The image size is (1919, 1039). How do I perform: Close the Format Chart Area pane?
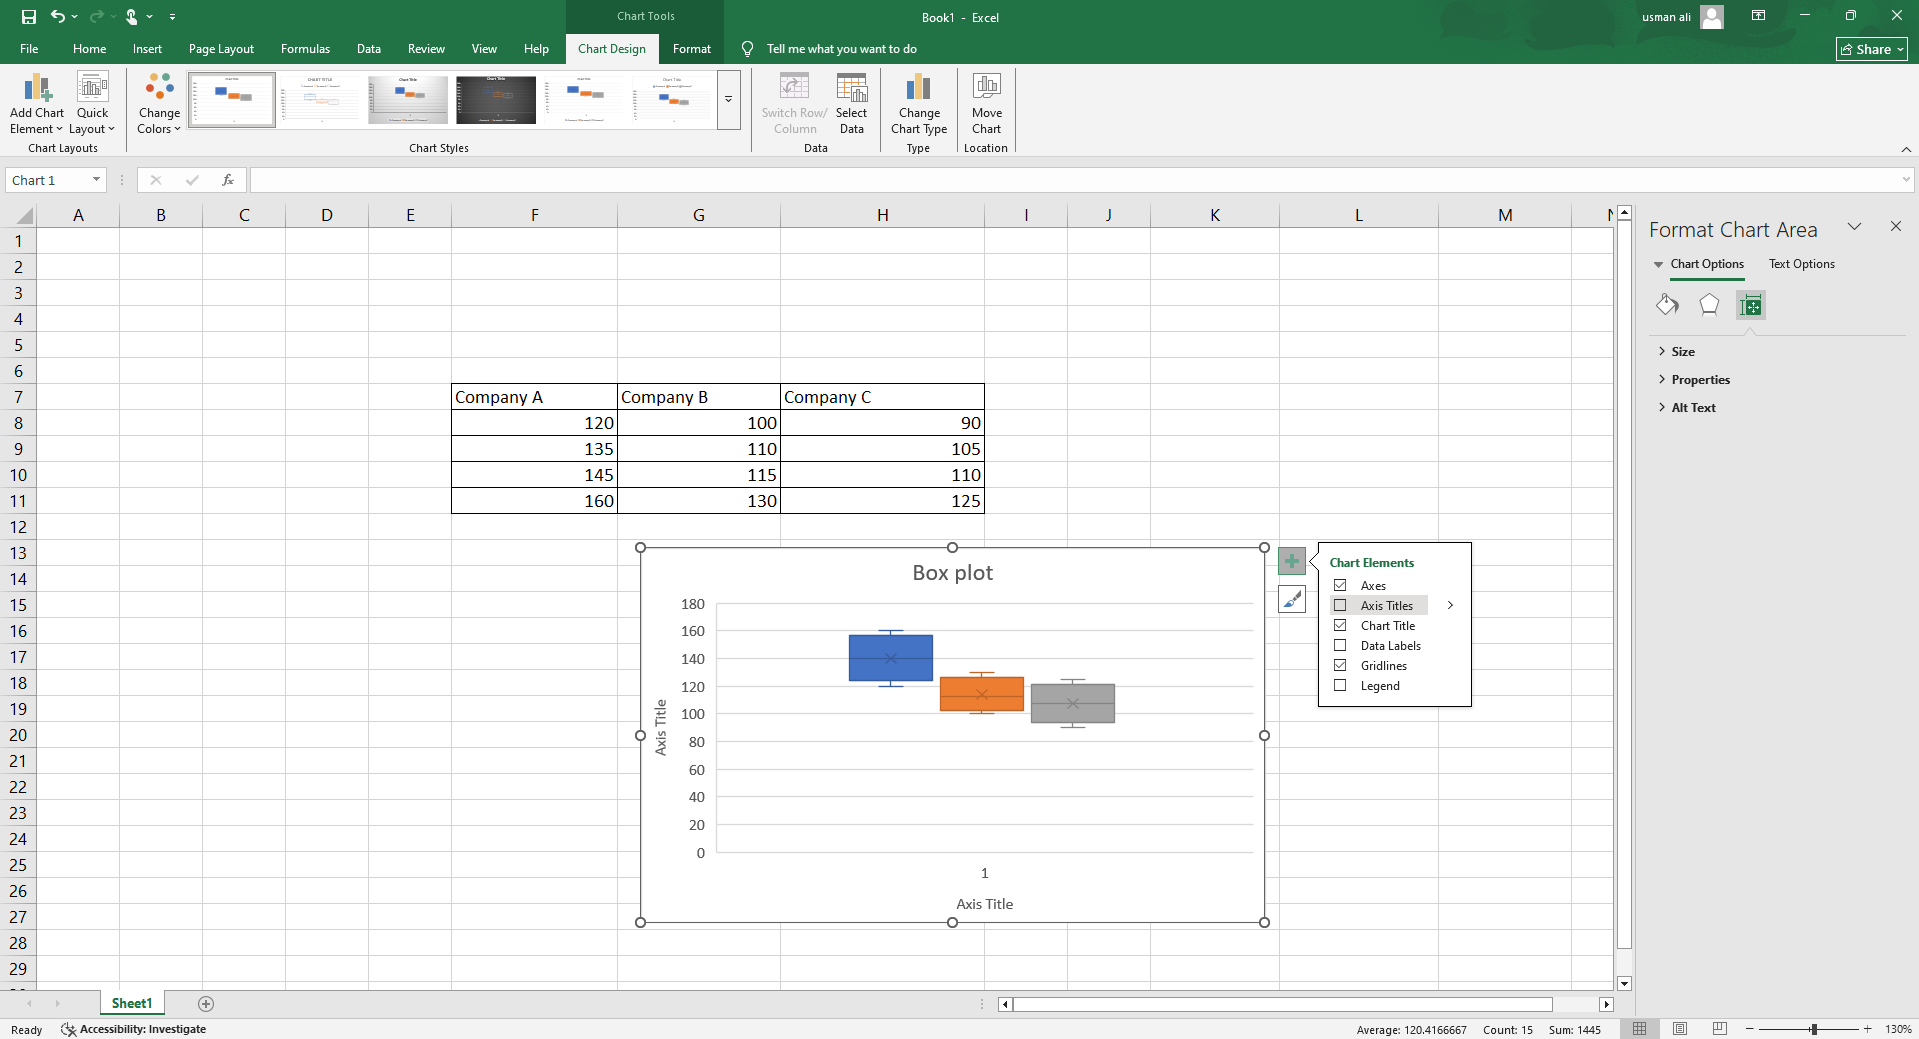click(x=1895, y=226)
